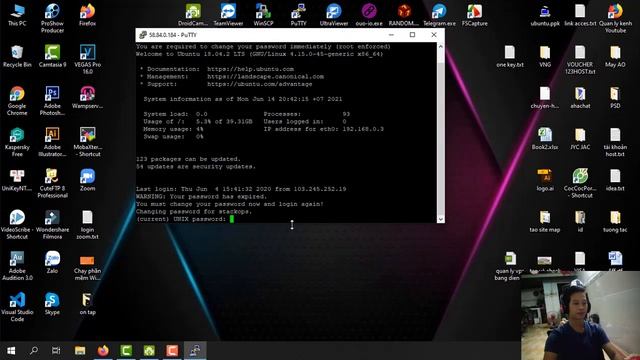Open taskbar Search
The height and width of the screenshot is (360, 640).
tap(34, 351)
